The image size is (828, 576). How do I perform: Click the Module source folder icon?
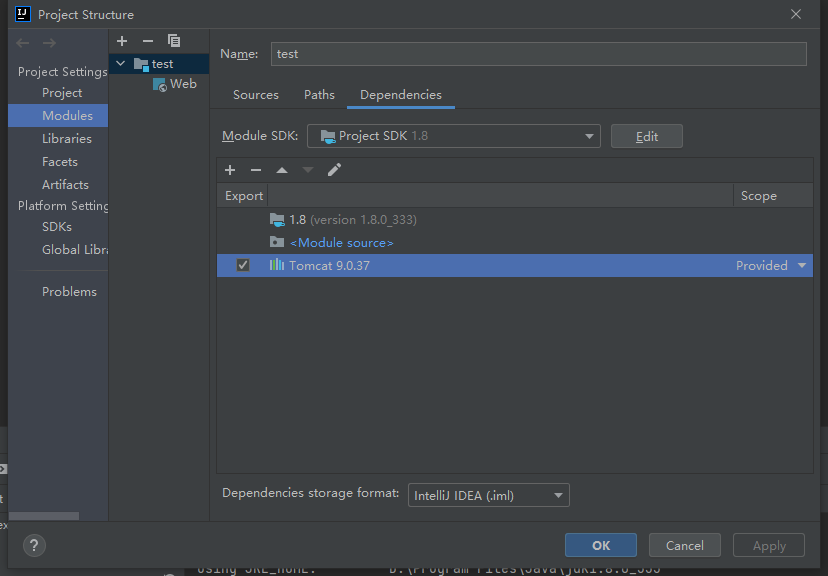pos(277,242)
